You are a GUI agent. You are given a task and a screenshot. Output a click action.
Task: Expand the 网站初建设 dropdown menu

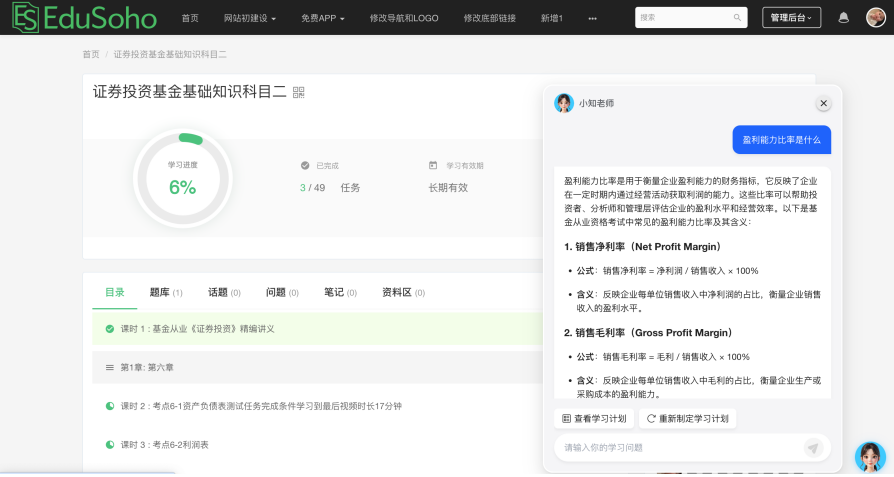click(250, 18)
